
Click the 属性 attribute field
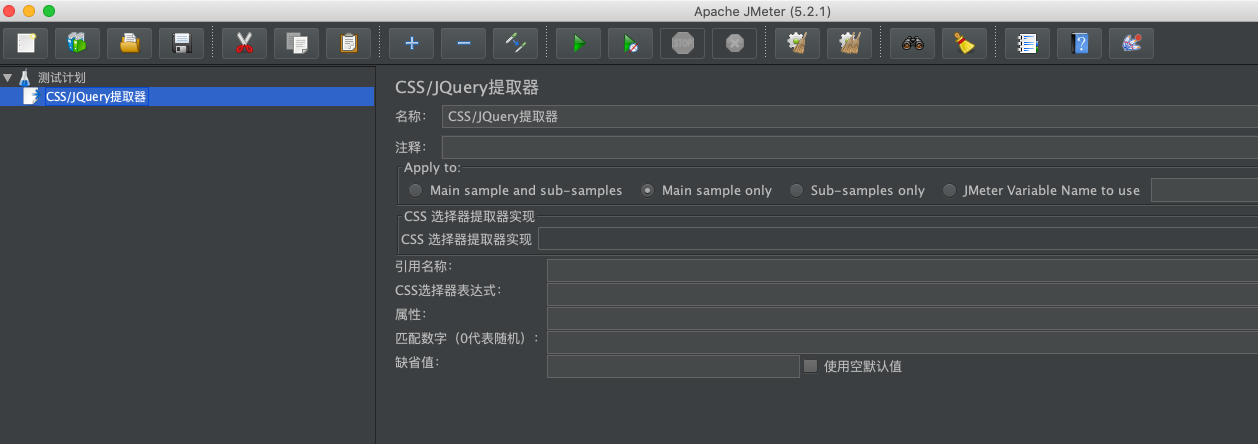pyautogui.click(x=902, y=318)
